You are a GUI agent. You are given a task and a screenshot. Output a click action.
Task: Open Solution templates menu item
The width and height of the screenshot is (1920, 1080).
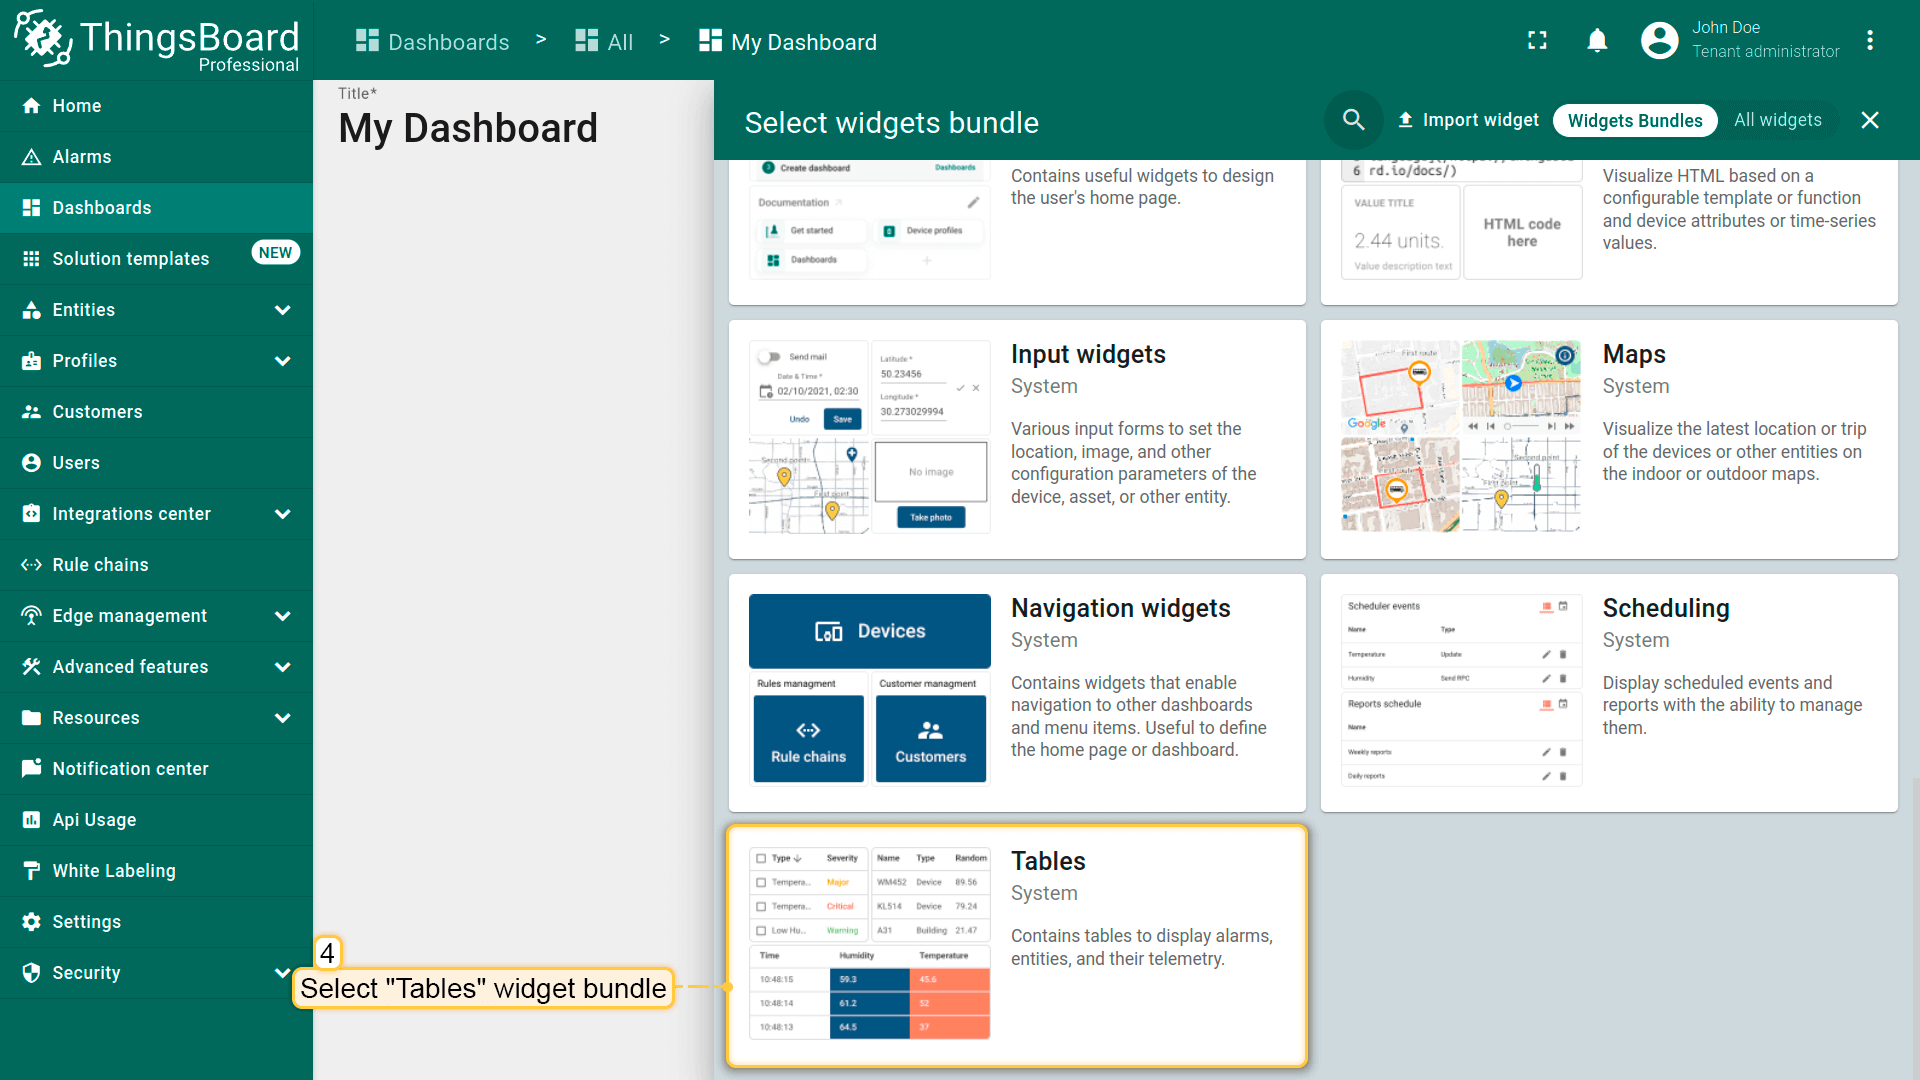pyautogui.click(x=130, y=259)
